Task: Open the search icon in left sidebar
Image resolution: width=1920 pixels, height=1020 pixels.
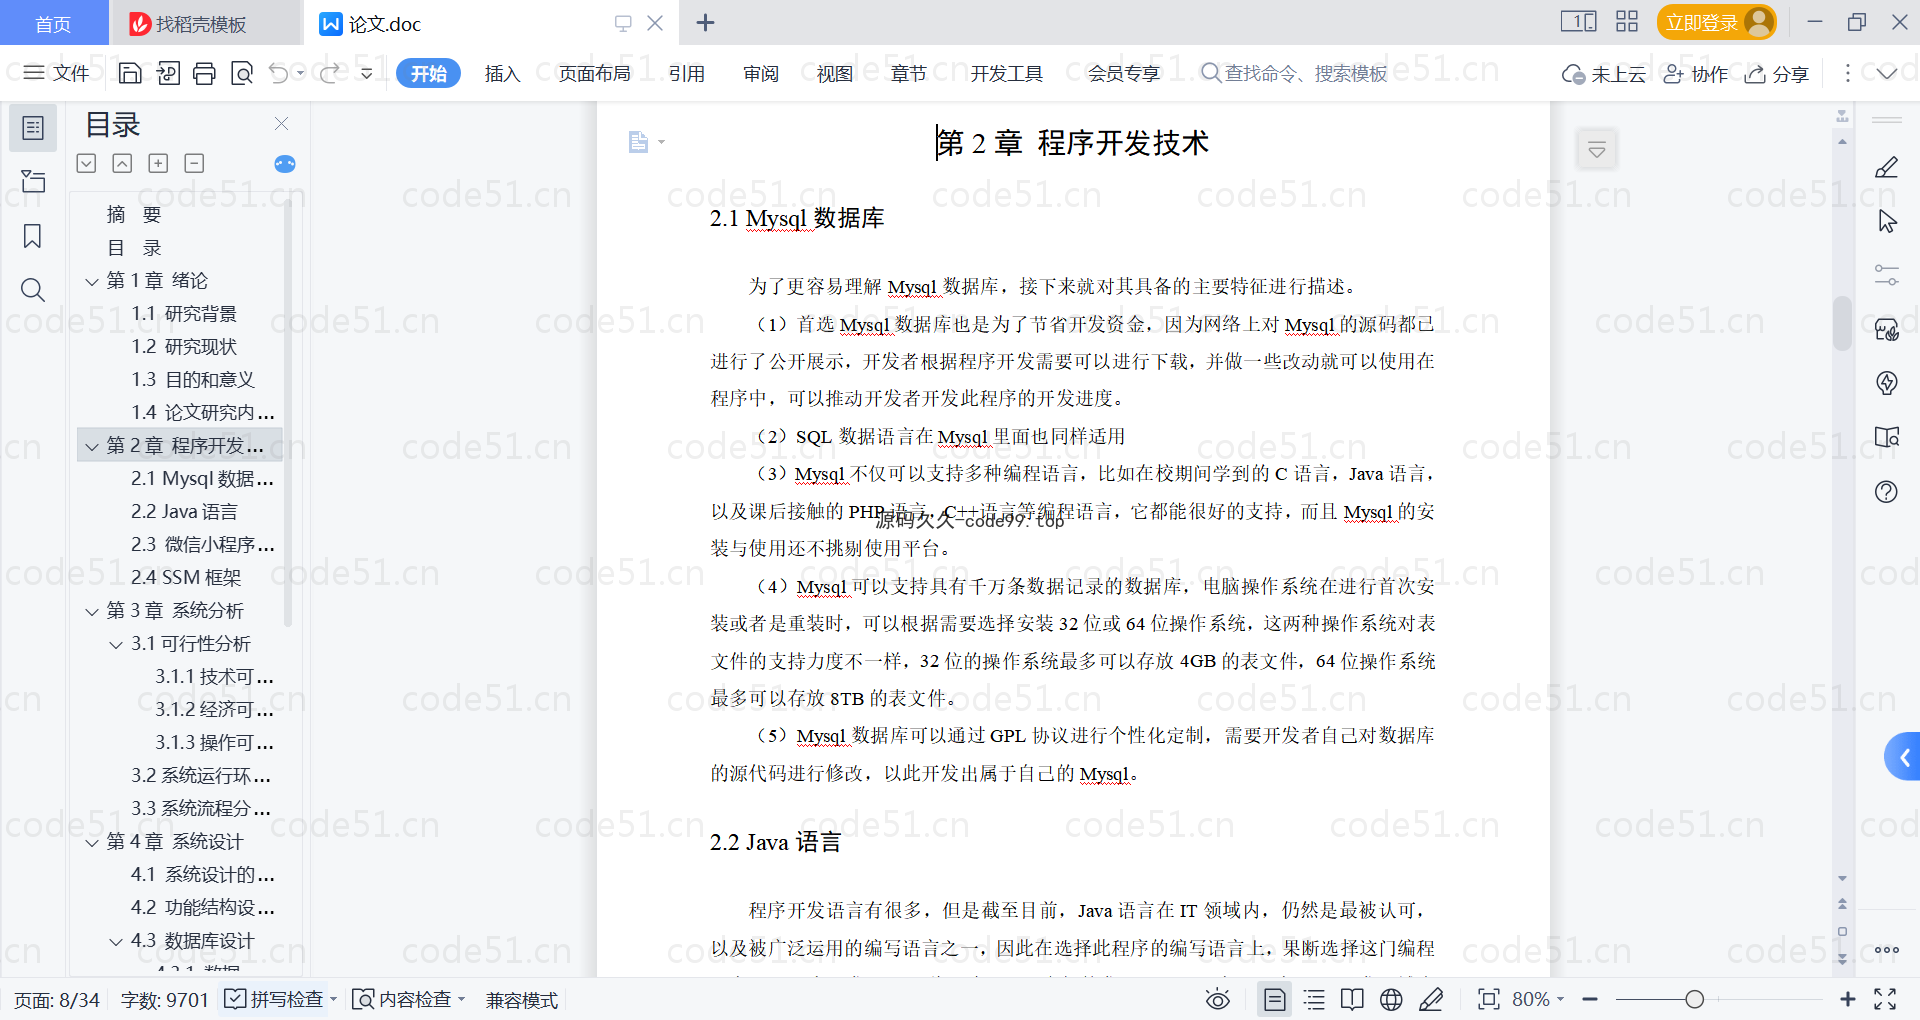Action: click(33, 290)
